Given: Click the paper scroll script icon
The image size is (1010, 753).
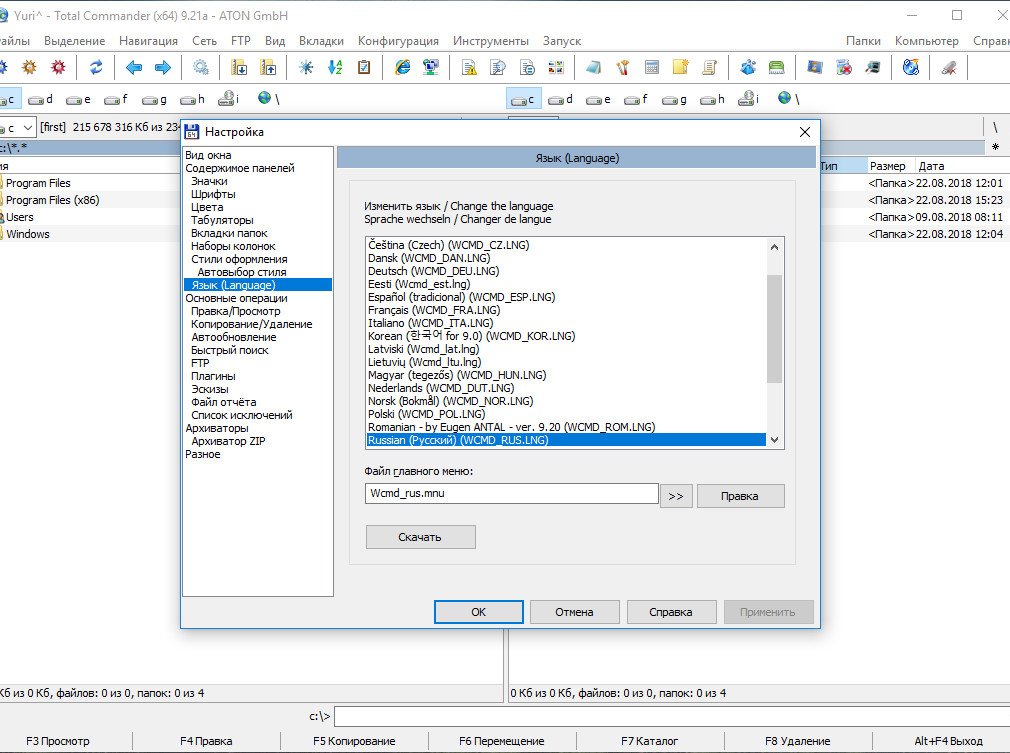Looking at the screenshot, I should point(709,67).
